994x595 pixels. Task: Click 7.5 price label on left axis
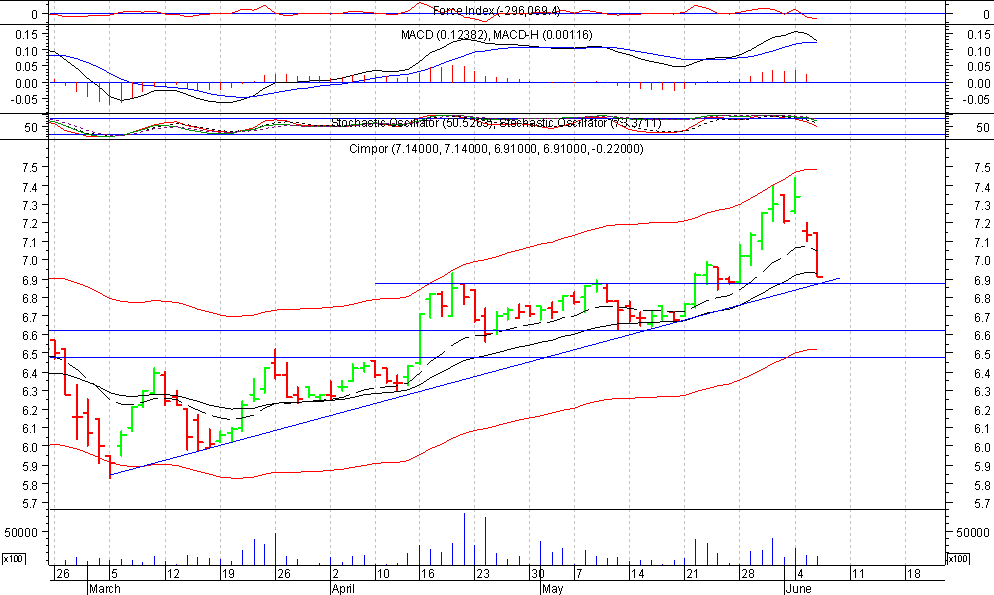tap(32, 167)
